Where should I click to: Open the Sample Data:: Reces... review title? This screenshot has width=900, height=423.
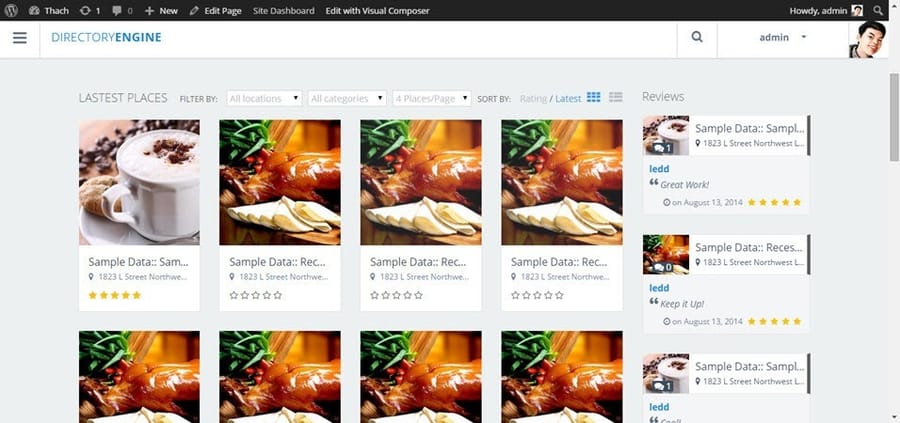click(x=749, y=247)
